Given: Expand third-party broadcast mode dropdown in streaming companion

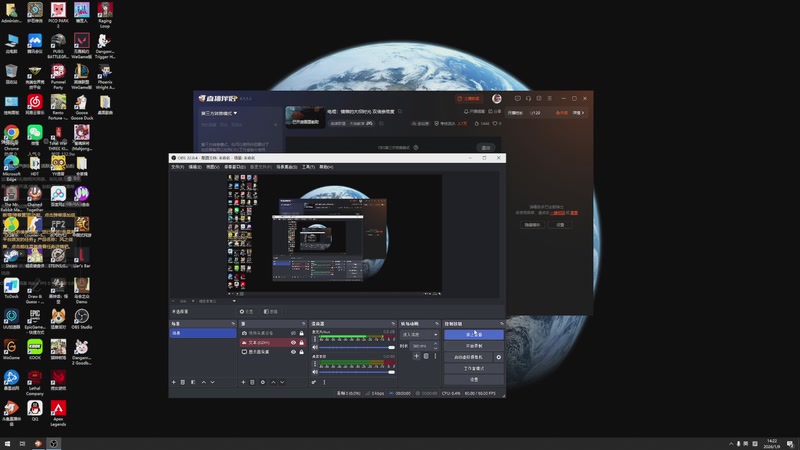Looking at the screenshot, I should click(x=219, y=113).
